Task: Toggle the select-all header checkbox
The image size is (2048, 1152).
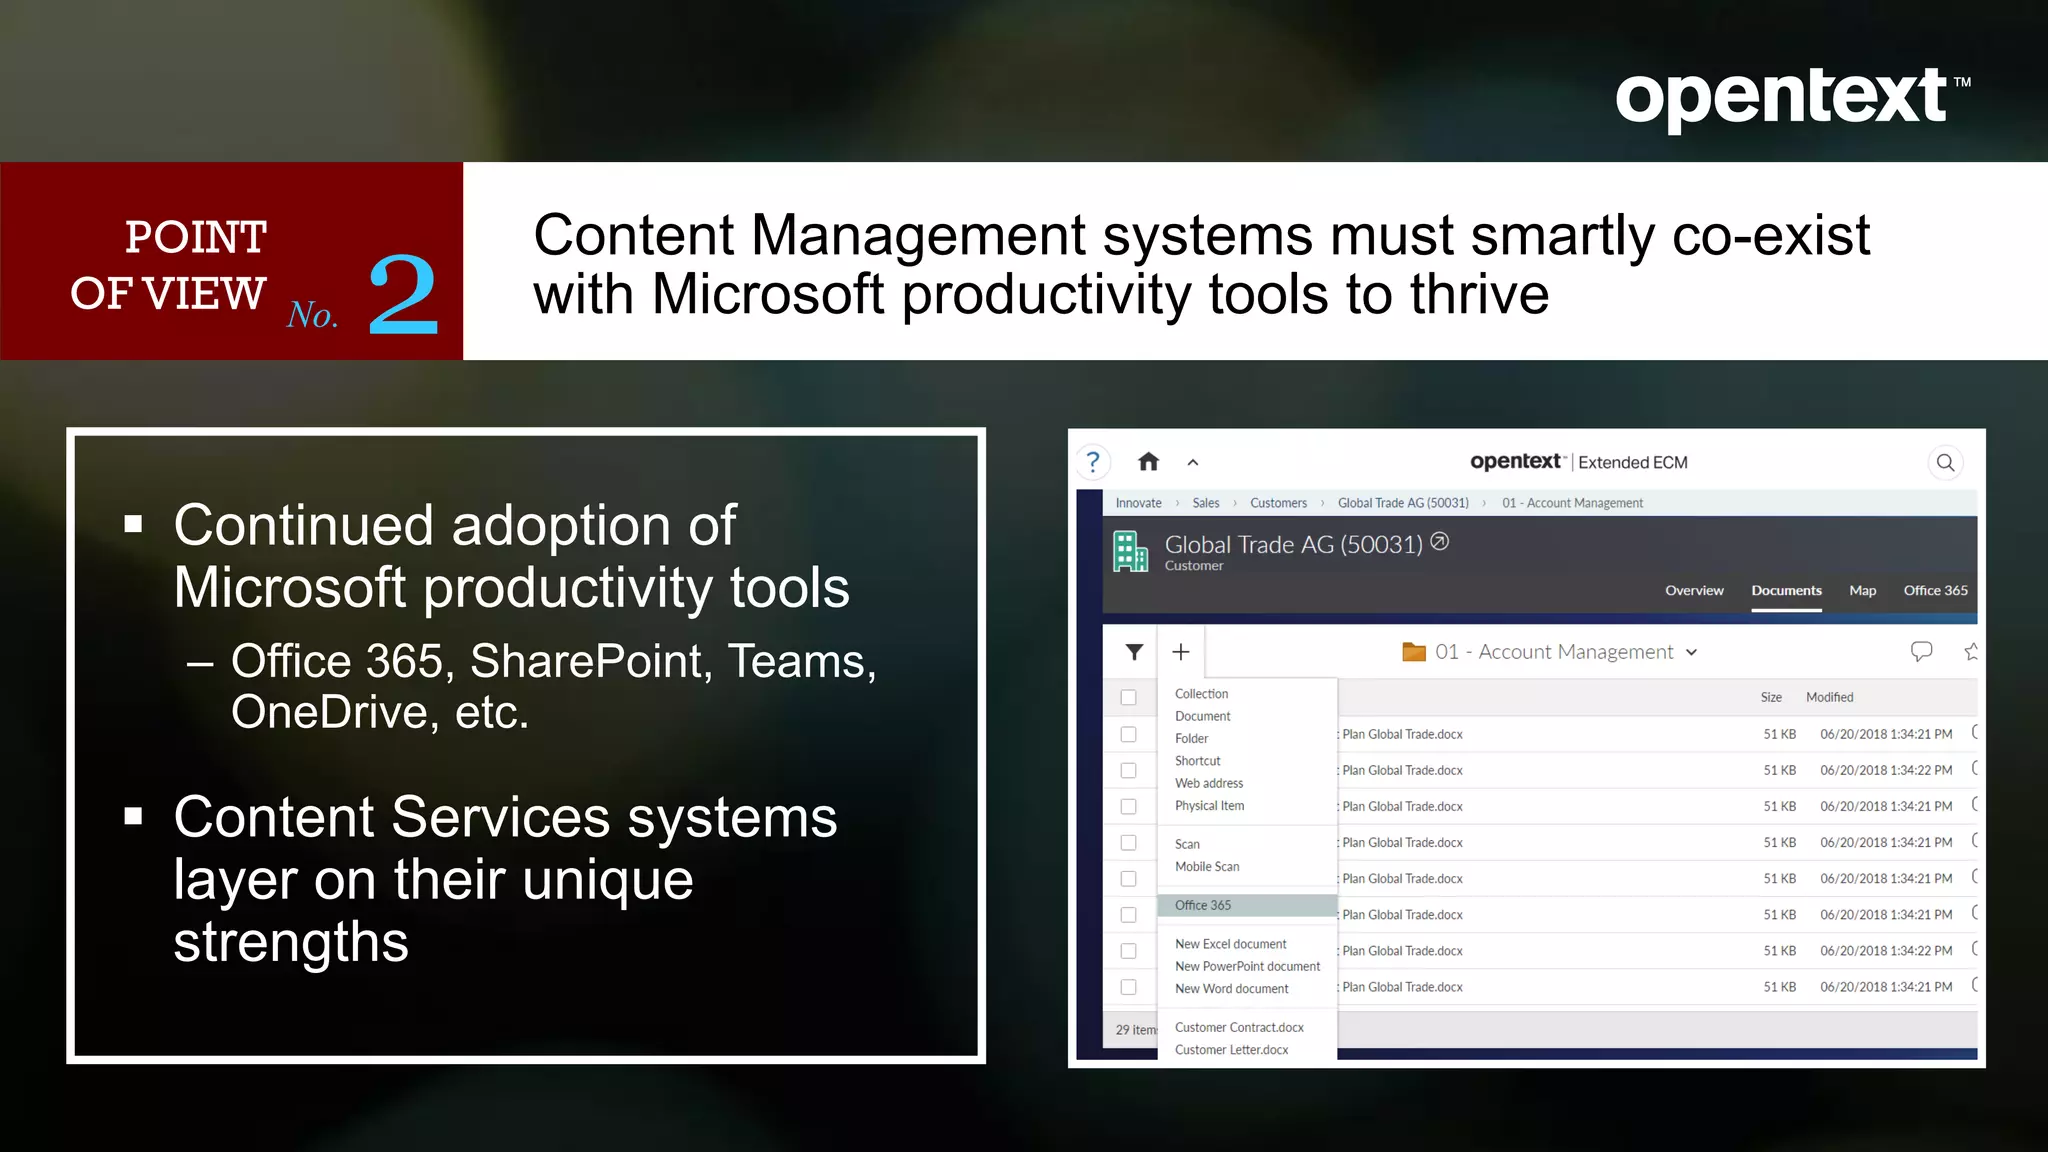Action: (x=1129, y=697)
